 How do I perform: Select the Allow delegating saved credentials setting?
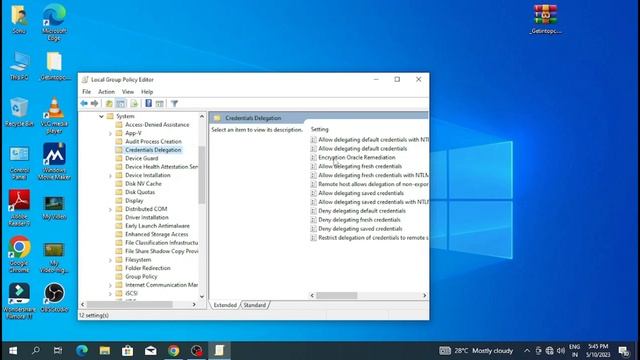point(361,193)
